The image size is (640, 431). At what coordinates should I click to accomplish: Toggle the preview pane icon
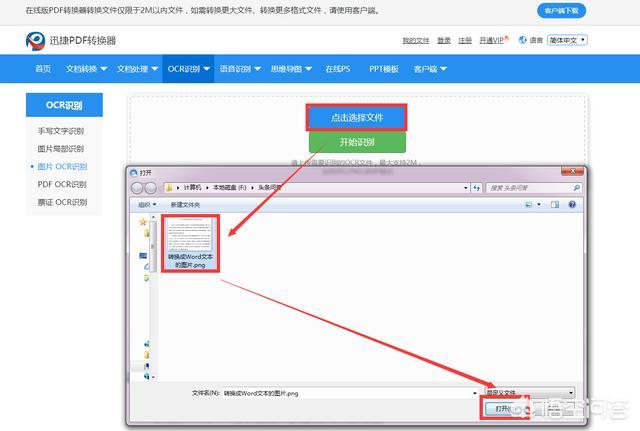(x=555, y=204)
